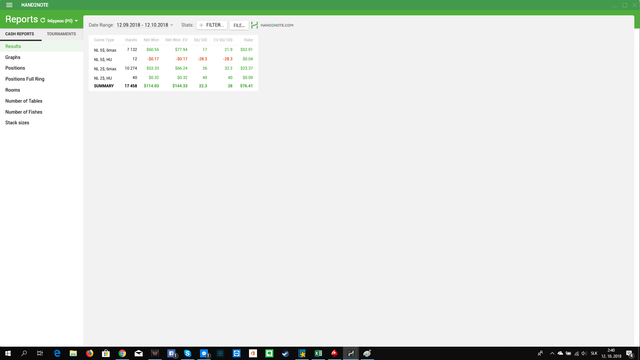Click the File button next to Filter
Image resolution: width=640 pixels, height=360 pixels.
coord(239,25)
